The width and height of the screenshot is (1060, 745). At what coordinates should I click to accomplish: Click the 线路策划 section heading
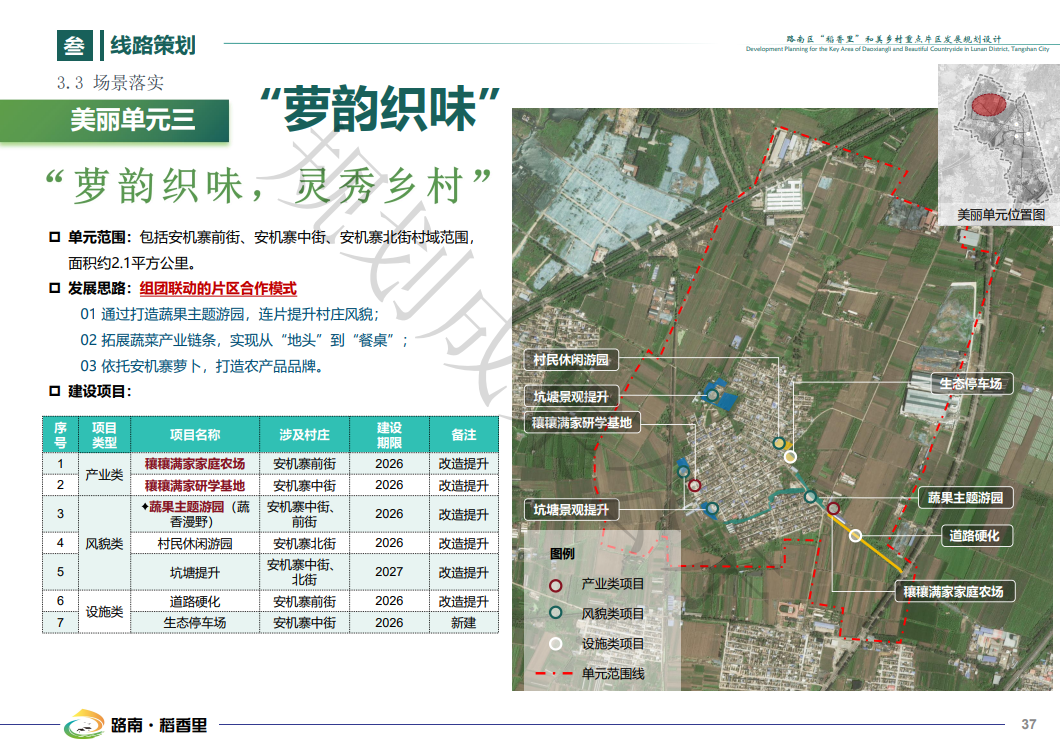click(x=153, y=45)
